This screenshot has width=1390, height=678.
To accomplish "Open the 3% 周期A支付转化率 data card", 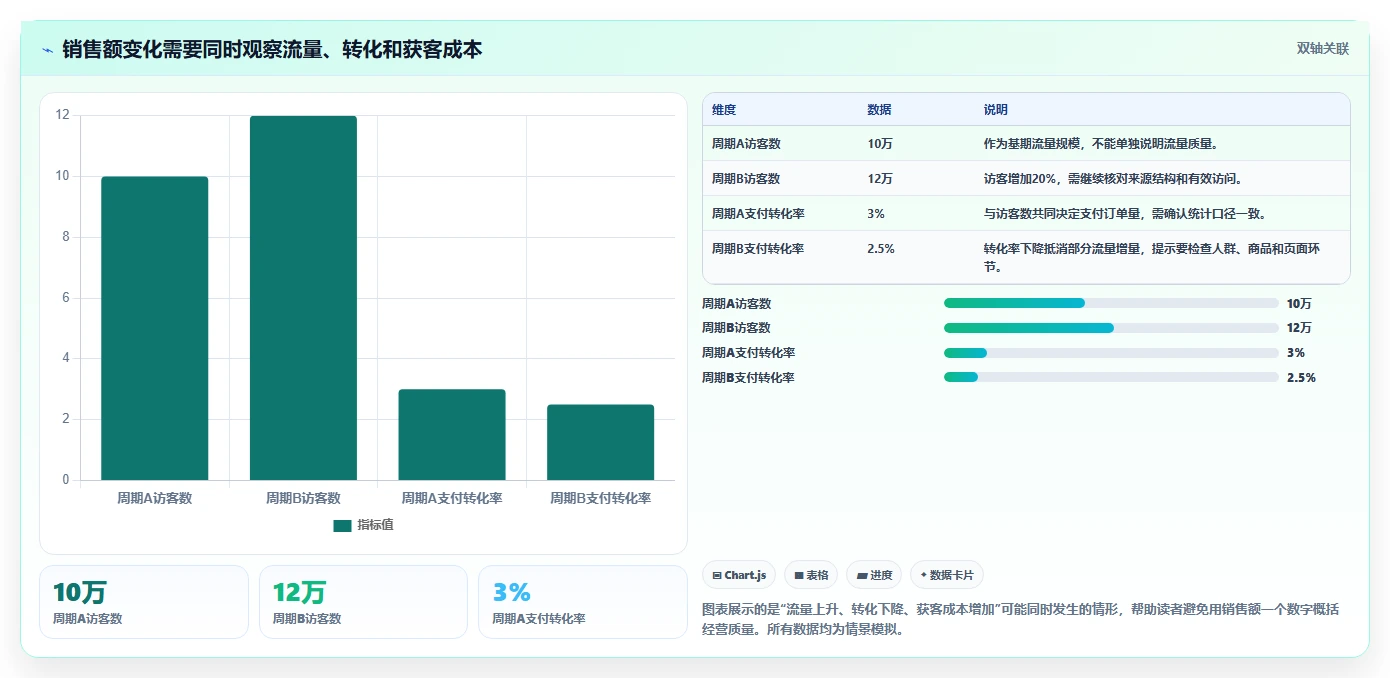I will 583,602.
